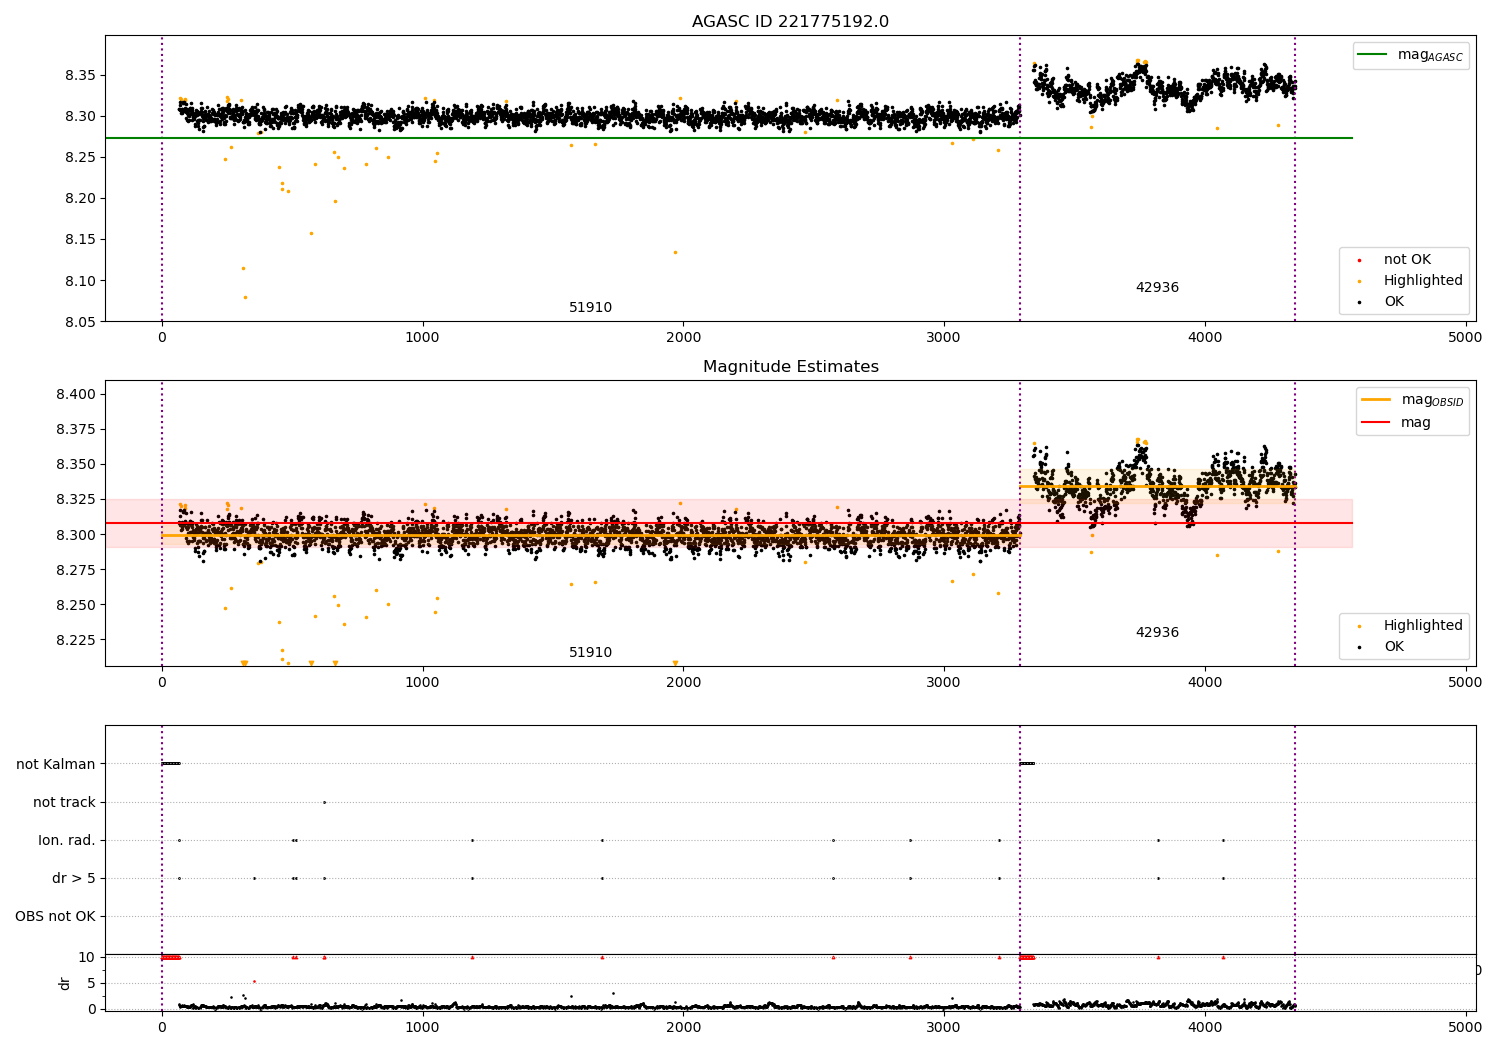Click the rotated 'dr' y-axis label

(x=65, y=983)
